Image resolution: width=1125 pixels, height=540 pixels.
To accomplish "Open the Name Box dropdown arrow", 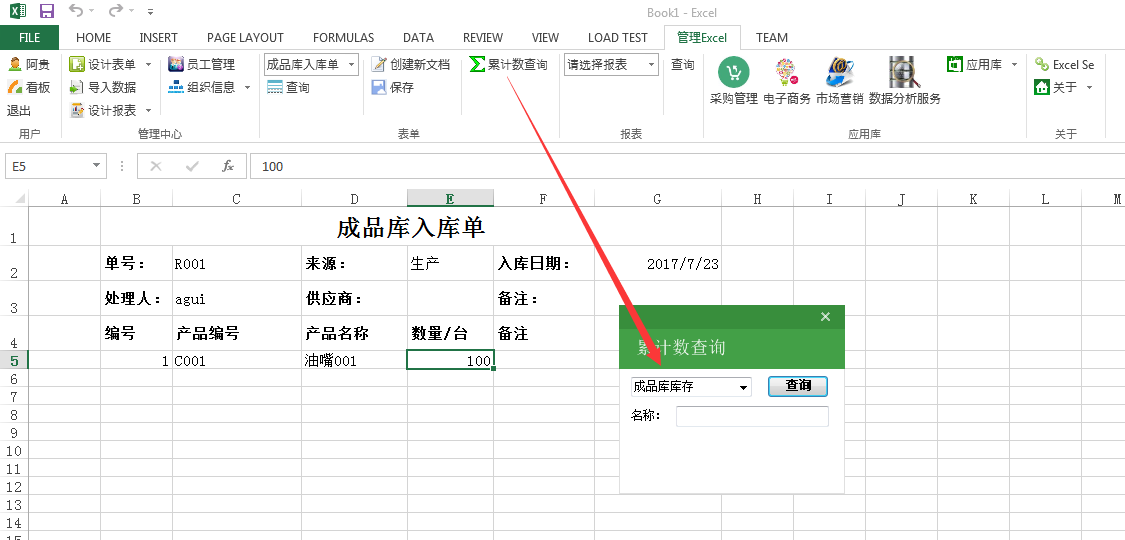I will tap(97, 166).
